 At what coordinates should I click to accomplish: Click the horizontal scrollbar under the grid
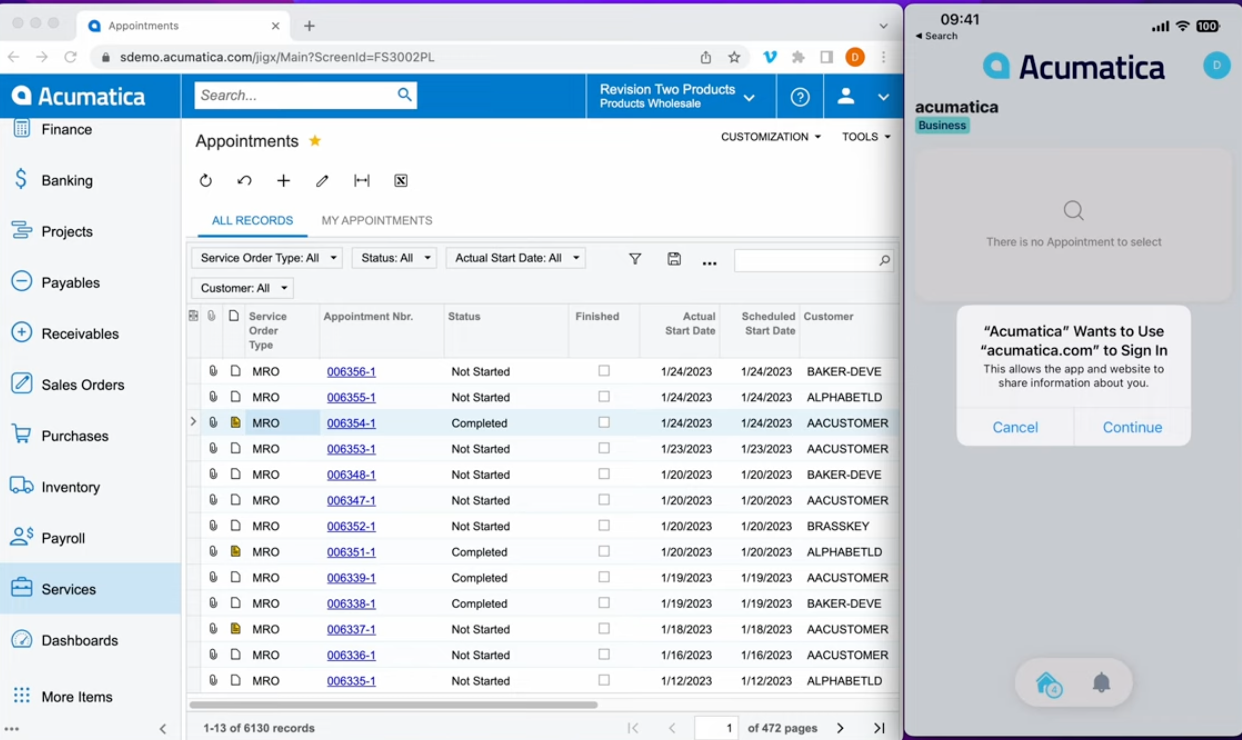pyautogui.click(x=393, y=705)
